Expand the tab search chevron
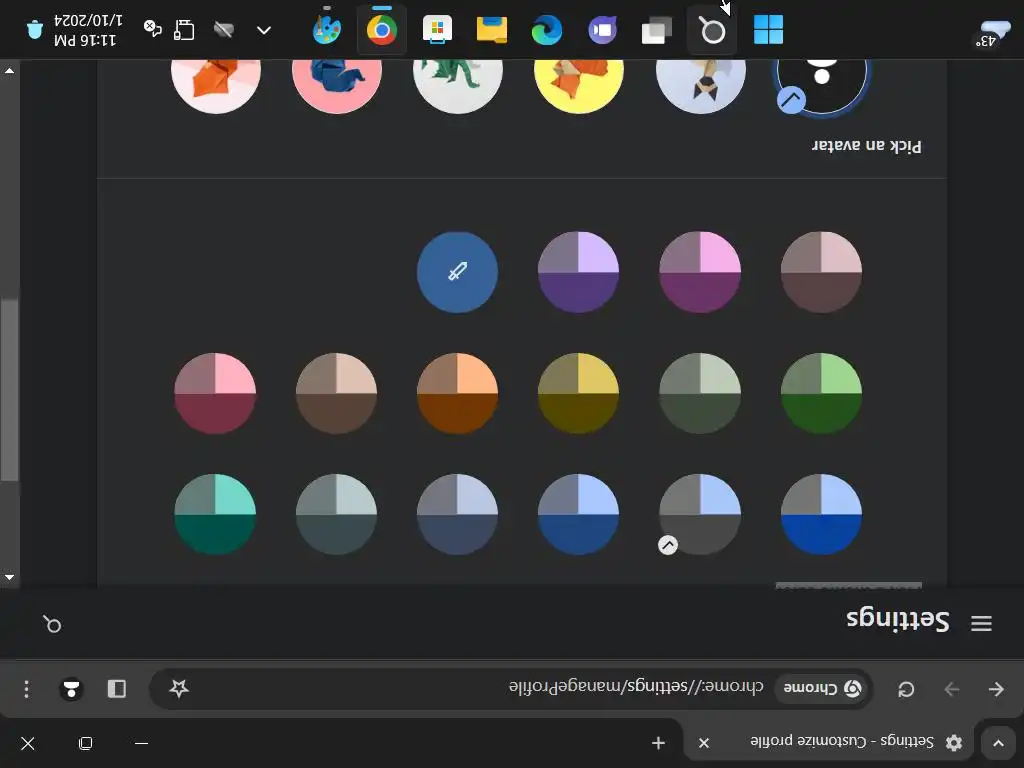1024x768 pixels. tap(999, 743)
